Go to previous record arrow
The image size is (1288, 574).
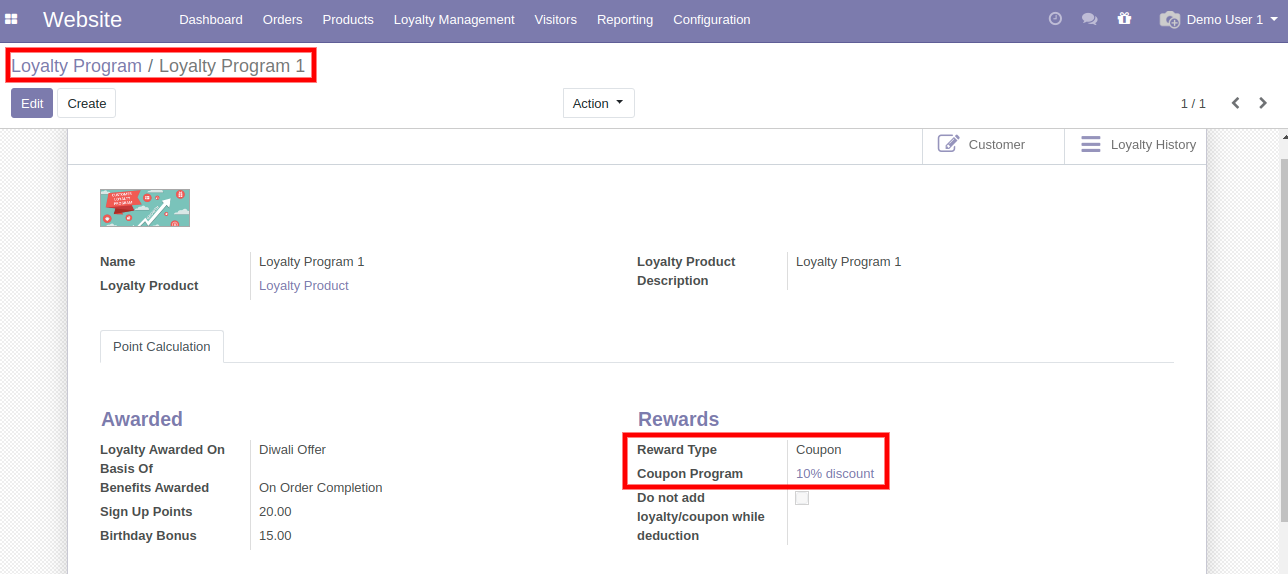click(1236, 103)
